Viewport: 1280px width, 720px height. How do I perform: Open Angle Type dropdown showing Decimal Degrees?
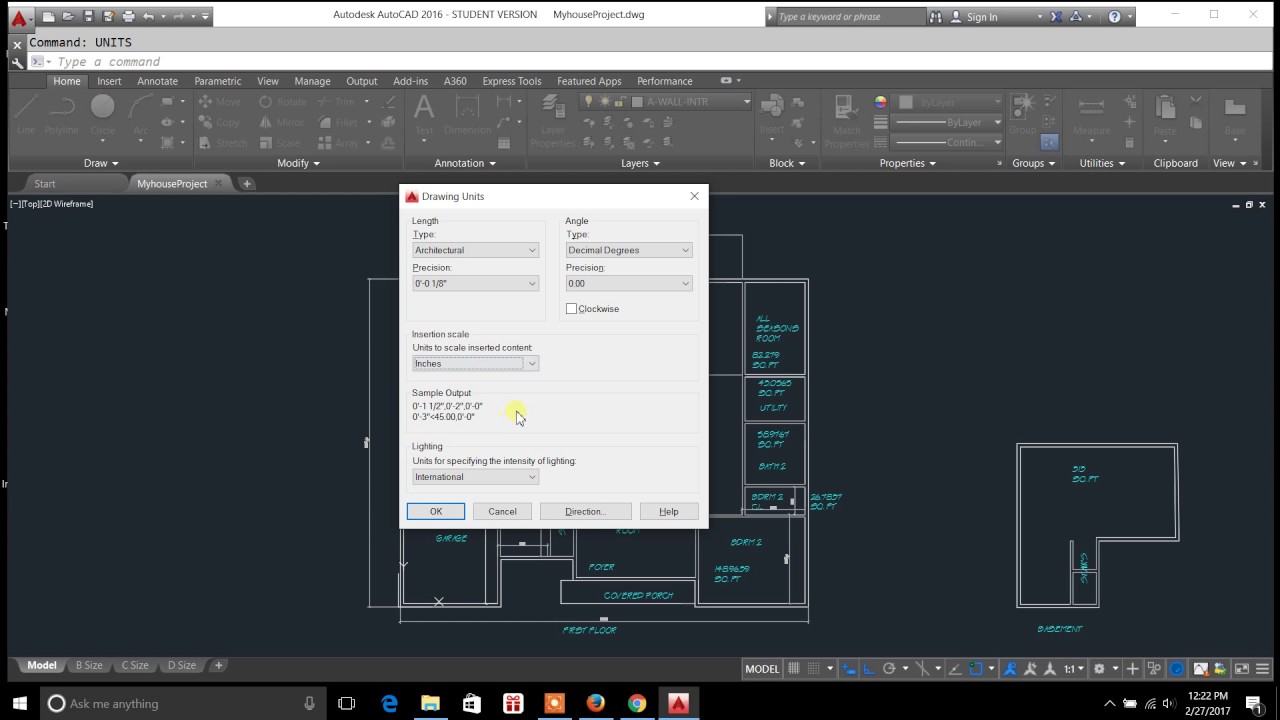point(628,250)
